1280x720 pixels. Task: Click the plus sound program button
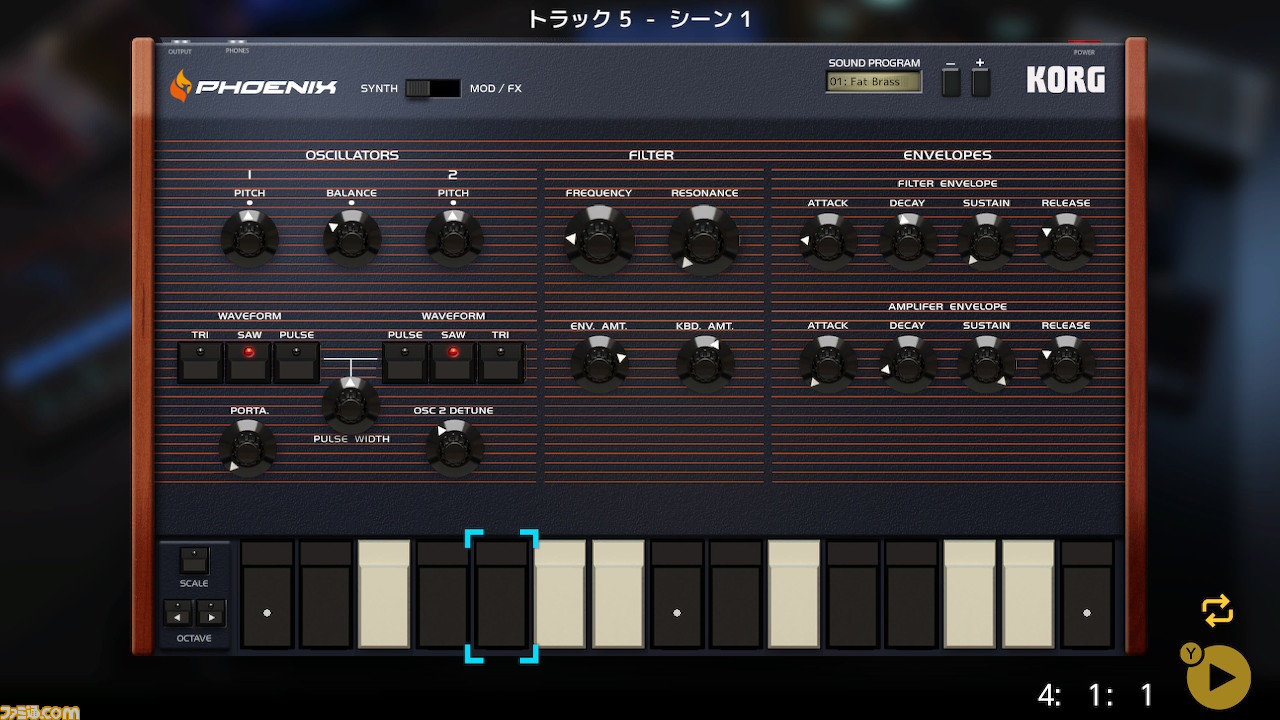tap(980, 81)
